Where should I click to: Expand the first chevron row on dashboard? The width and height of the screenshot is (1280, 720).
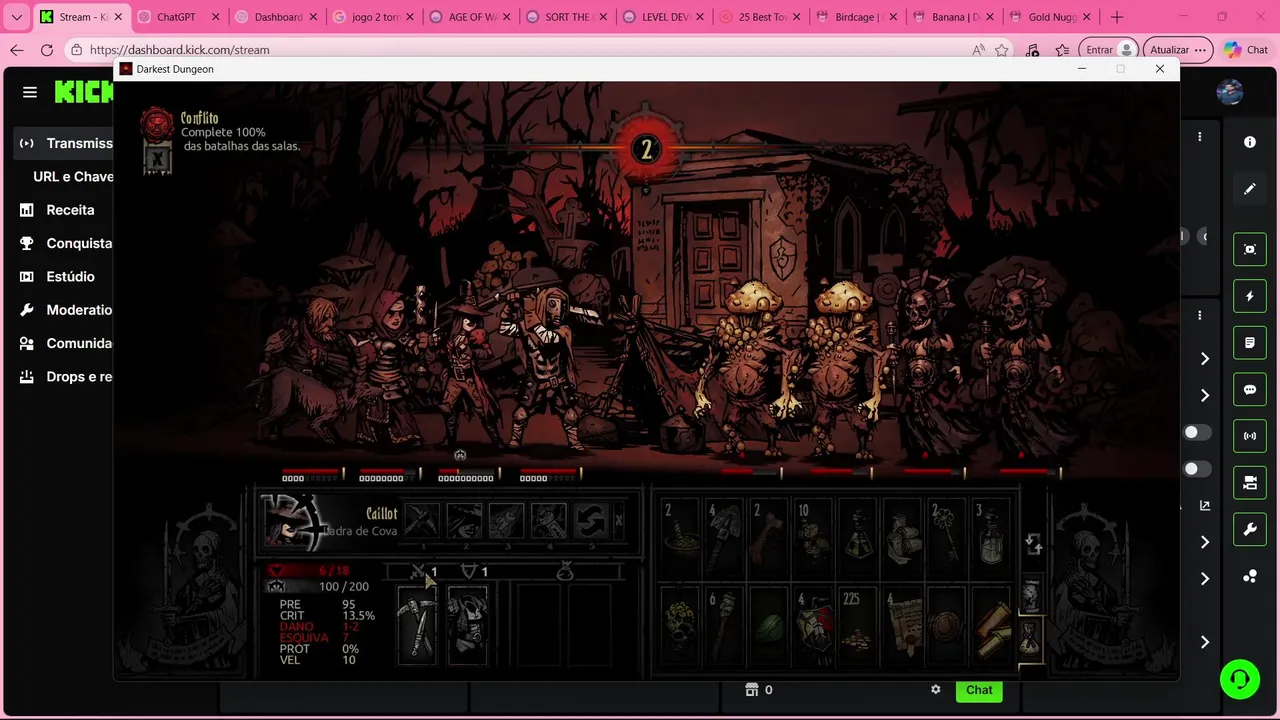click(x=1205, y=359)
